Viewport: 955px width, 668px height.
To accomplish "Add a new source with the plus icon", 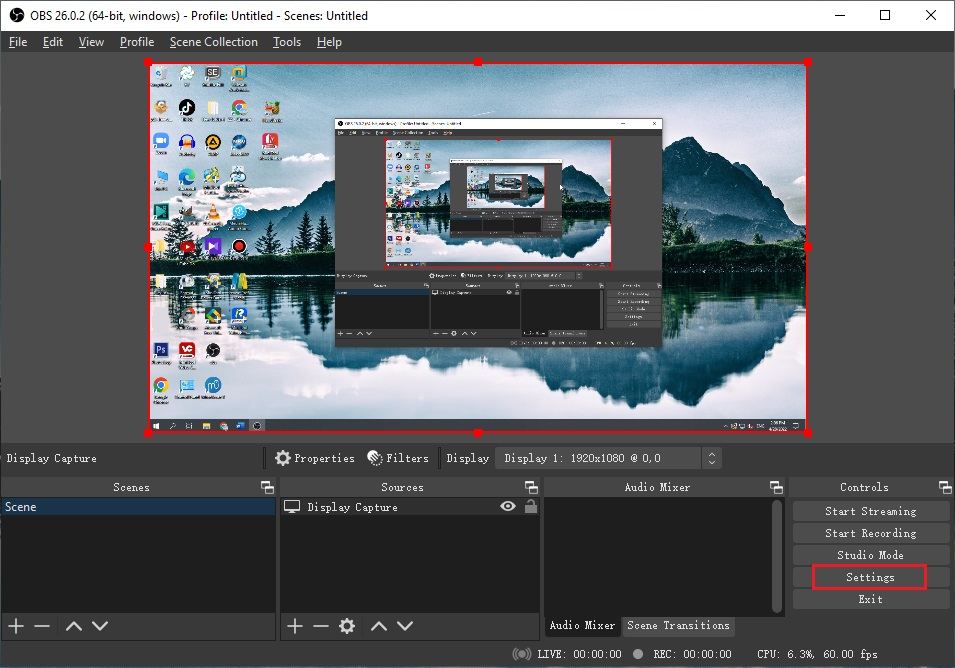I will pos(295,625).
